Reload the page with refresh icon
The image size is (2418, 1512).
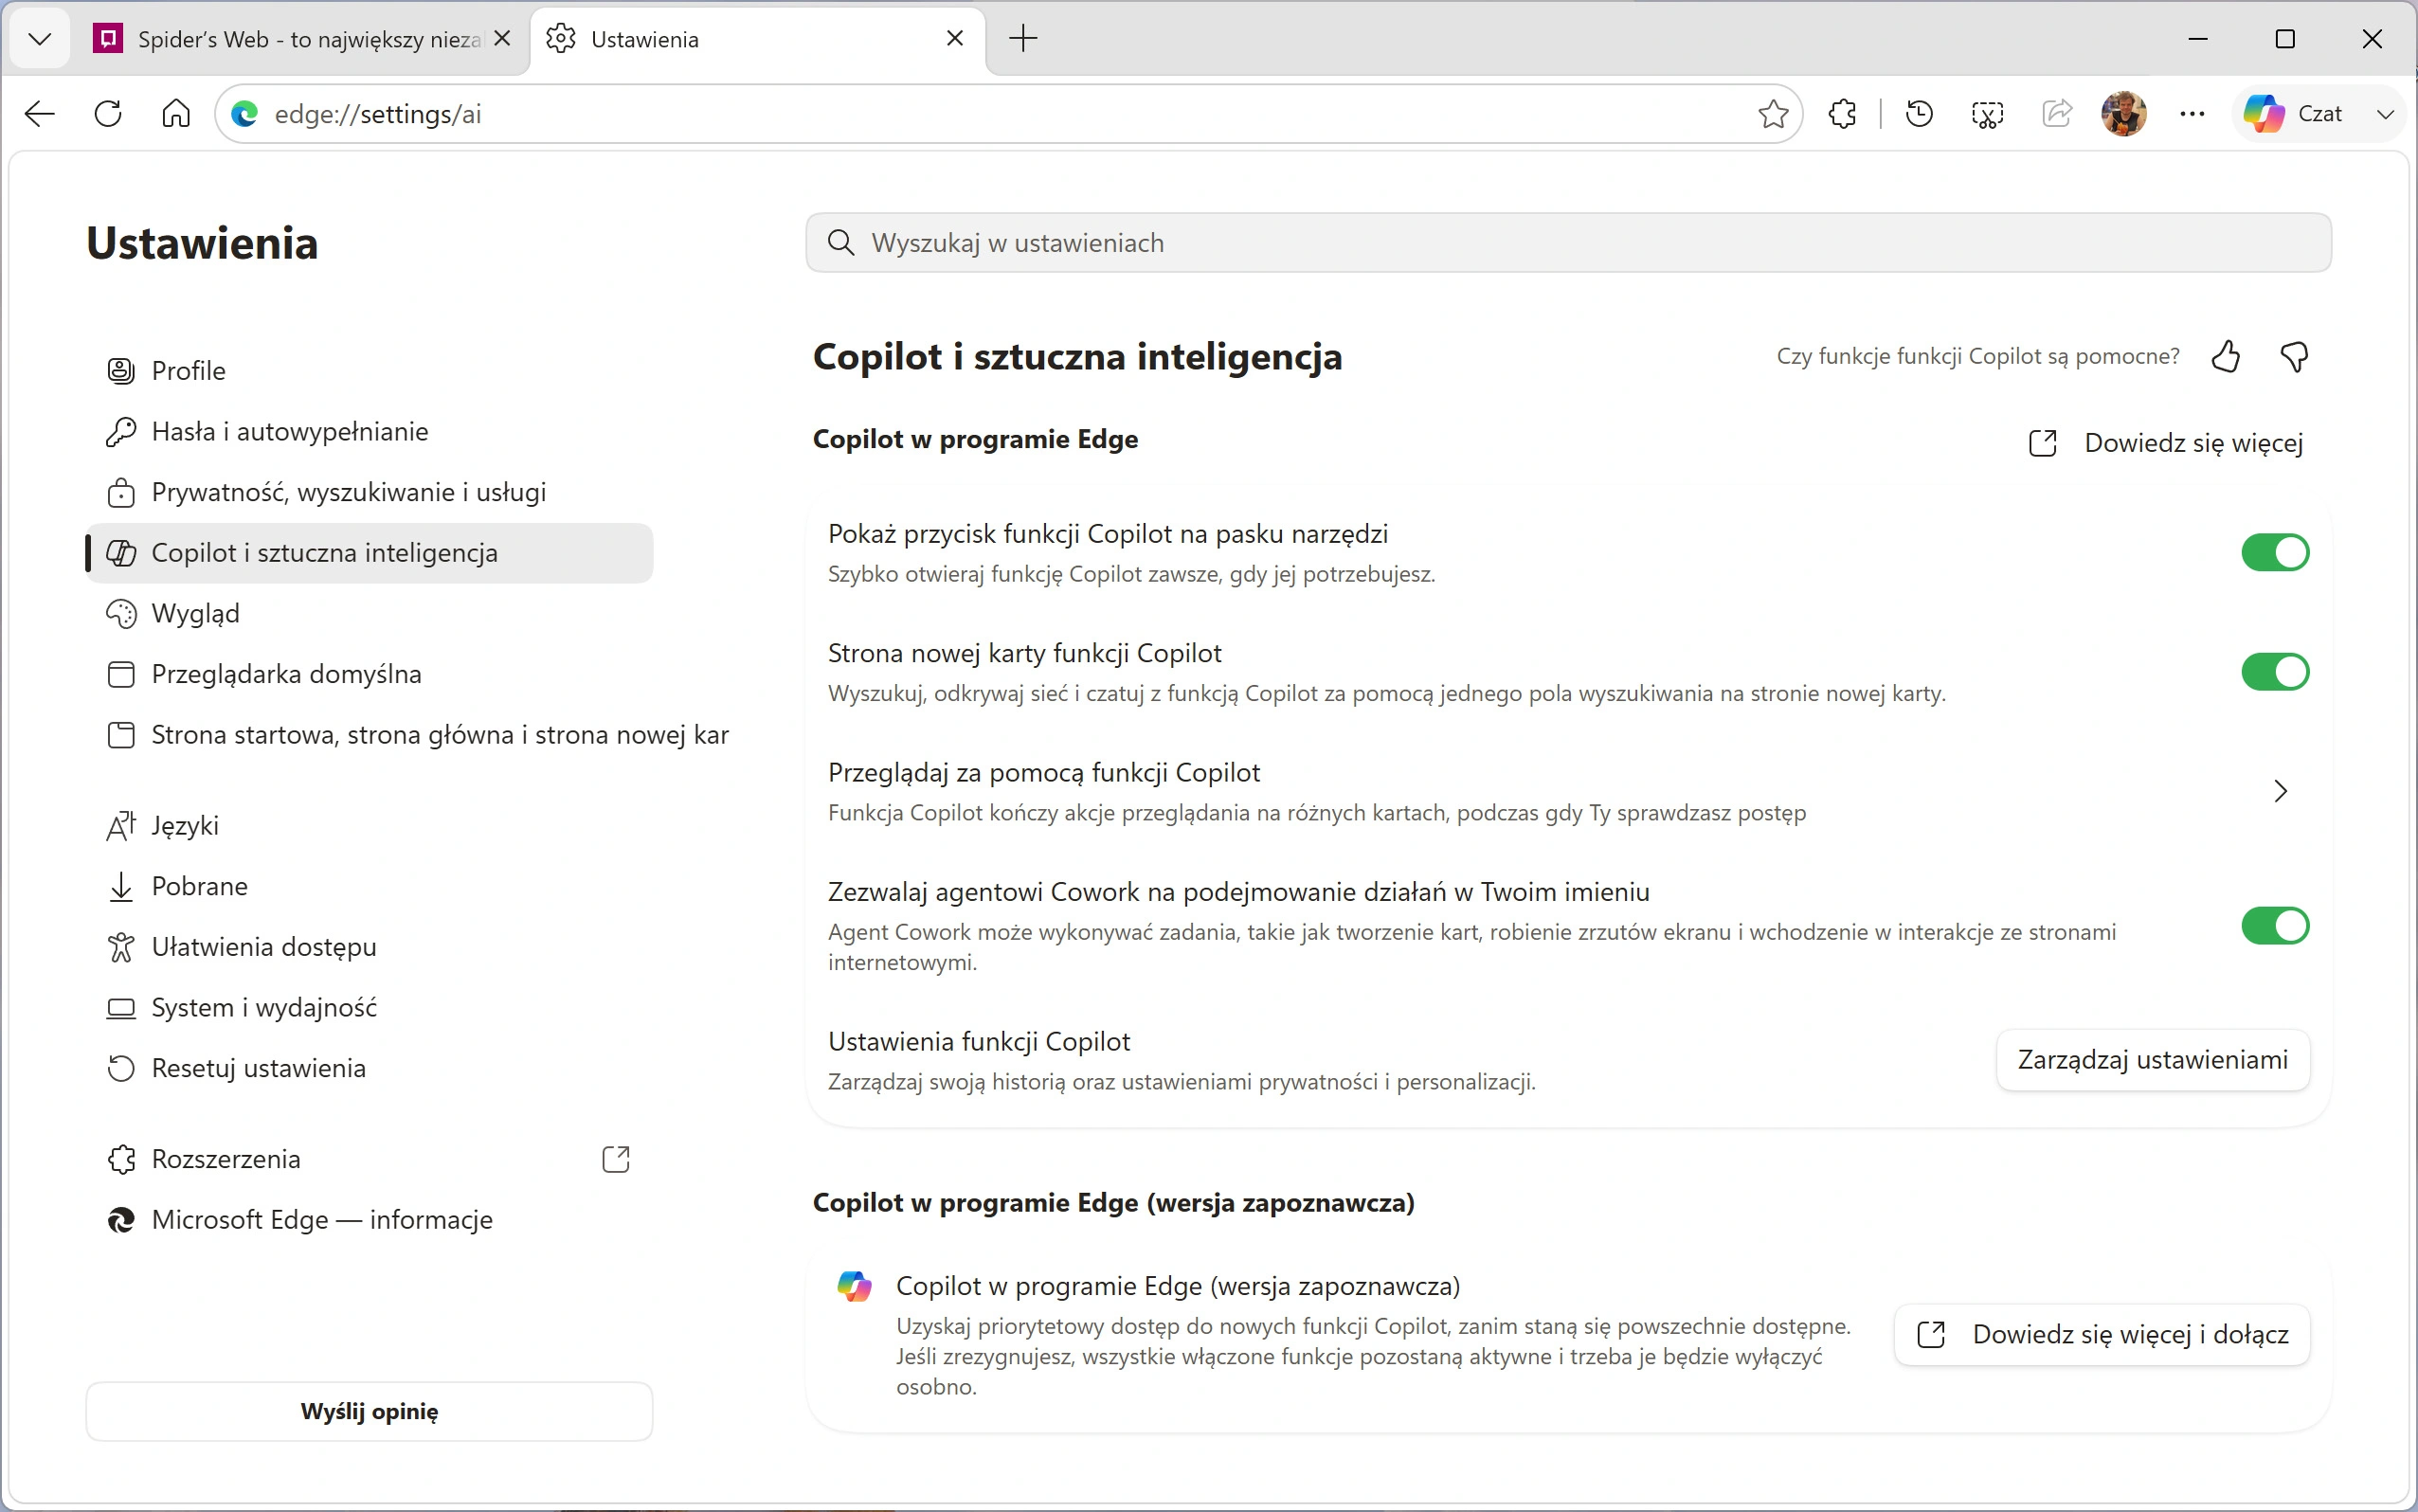pos(108,114)
